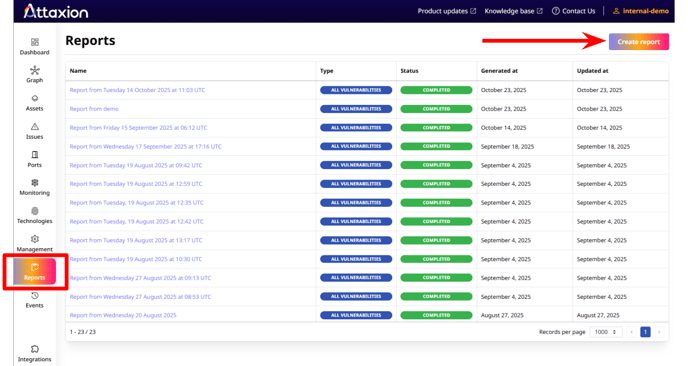This screenshot has height=366, width=688.
Task: Click 'September 18, 2025' Generated at cell
Action: (x=507, y=147)
